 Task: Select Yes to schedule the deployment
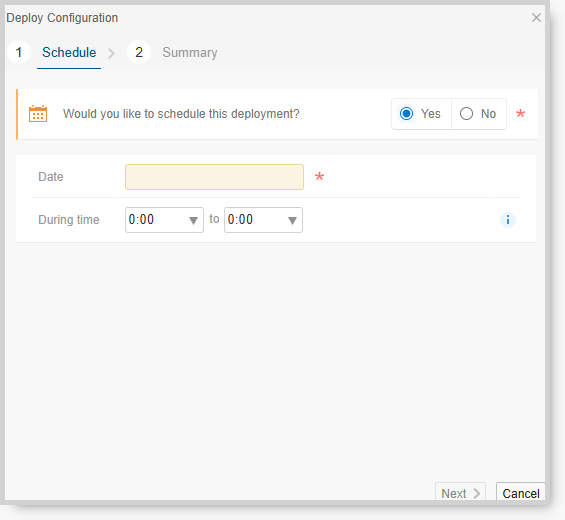click(406, 114)
